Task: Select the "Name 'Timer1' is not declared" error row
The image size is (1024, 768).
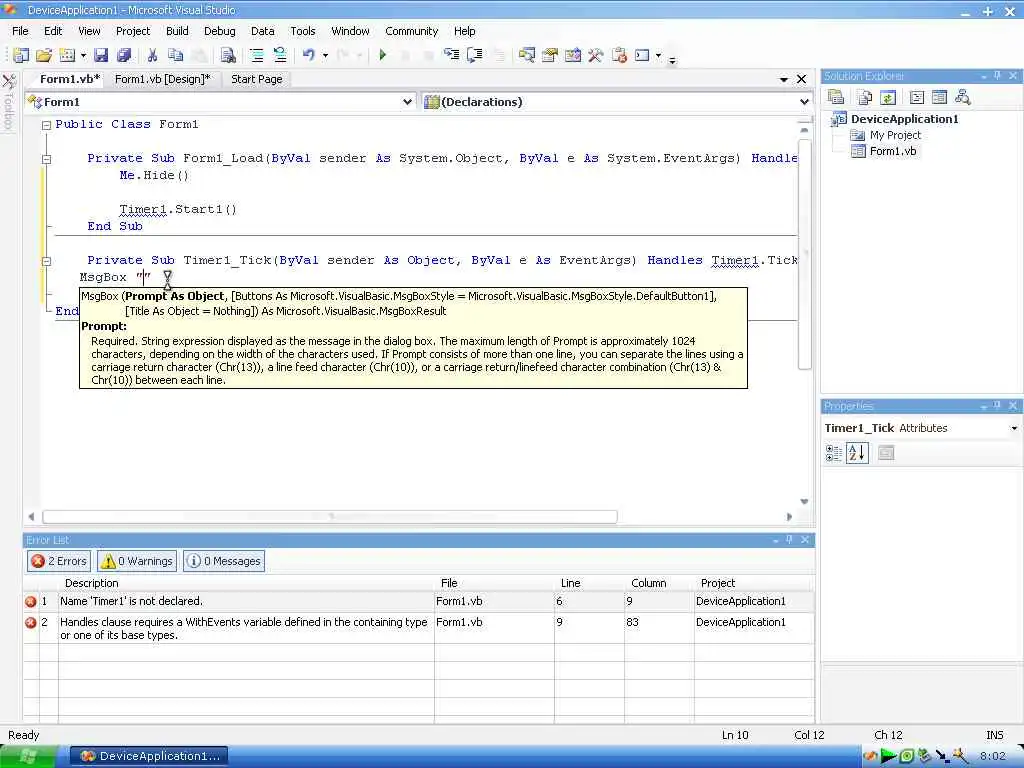Action: tap(418, 601)
